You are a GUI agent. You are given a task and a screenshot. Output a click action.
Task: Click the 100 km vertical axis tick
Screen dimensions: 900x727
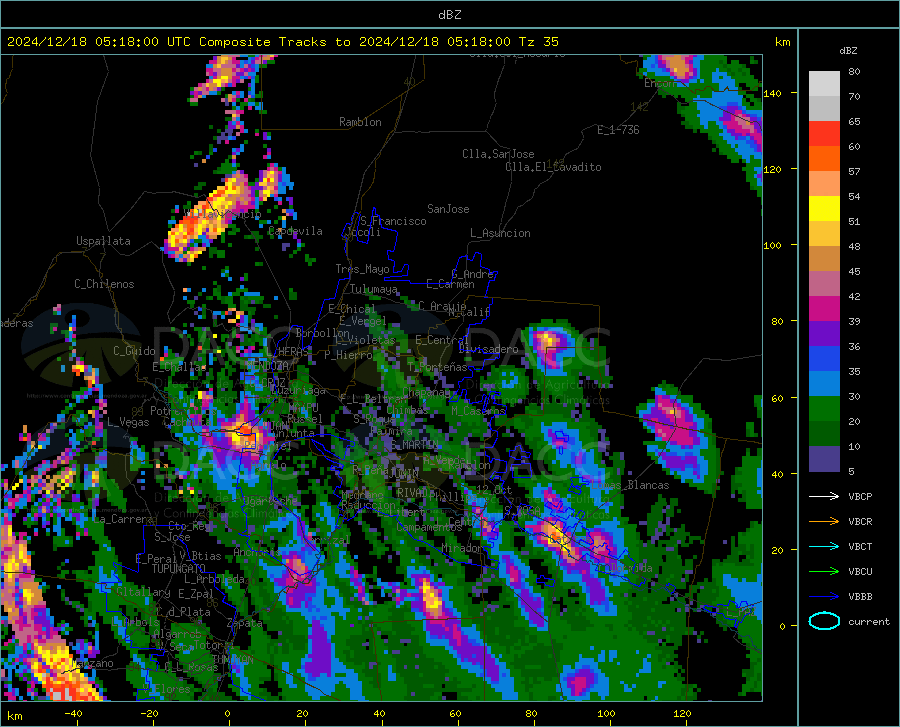(773, 245)
